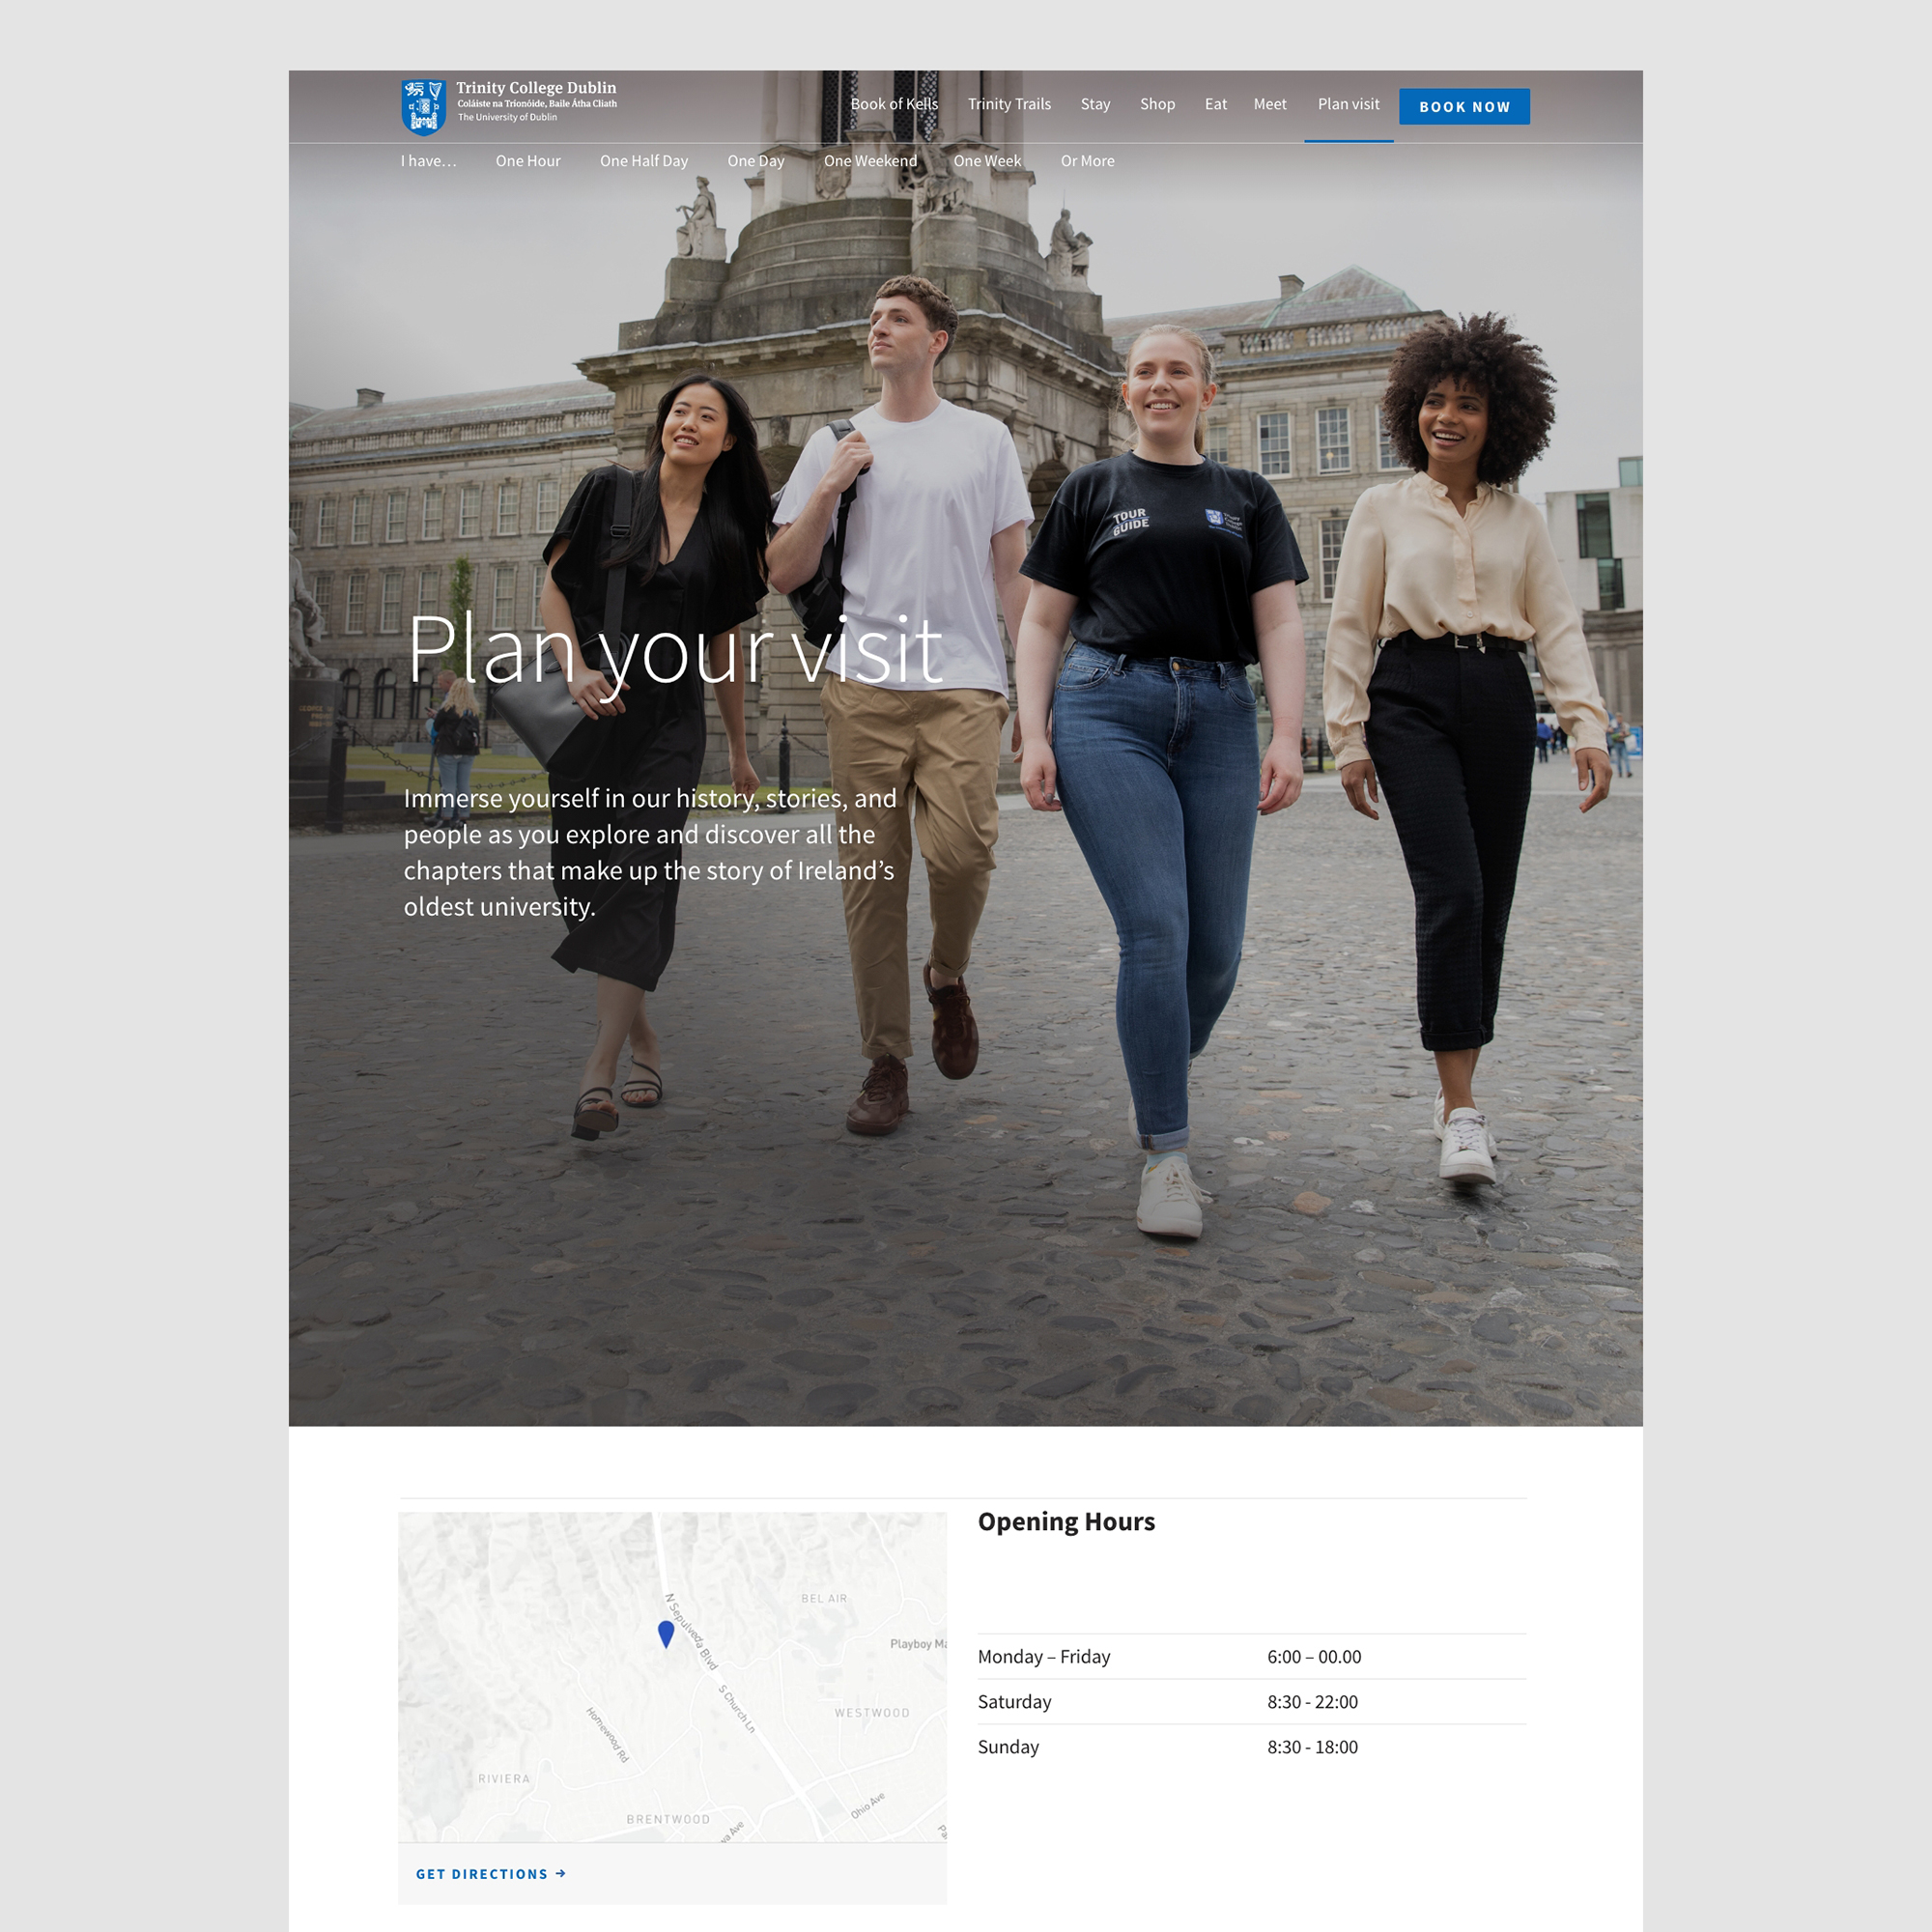The height and width of the screenshot is (1932, 1932).
Task: Select the One Week option
Action: 987,161
